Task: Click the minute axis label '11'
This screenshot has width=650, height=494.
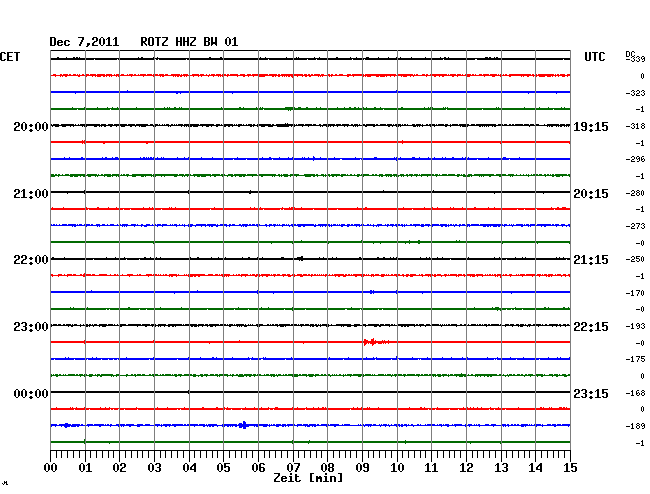Action: coord(431,468)
